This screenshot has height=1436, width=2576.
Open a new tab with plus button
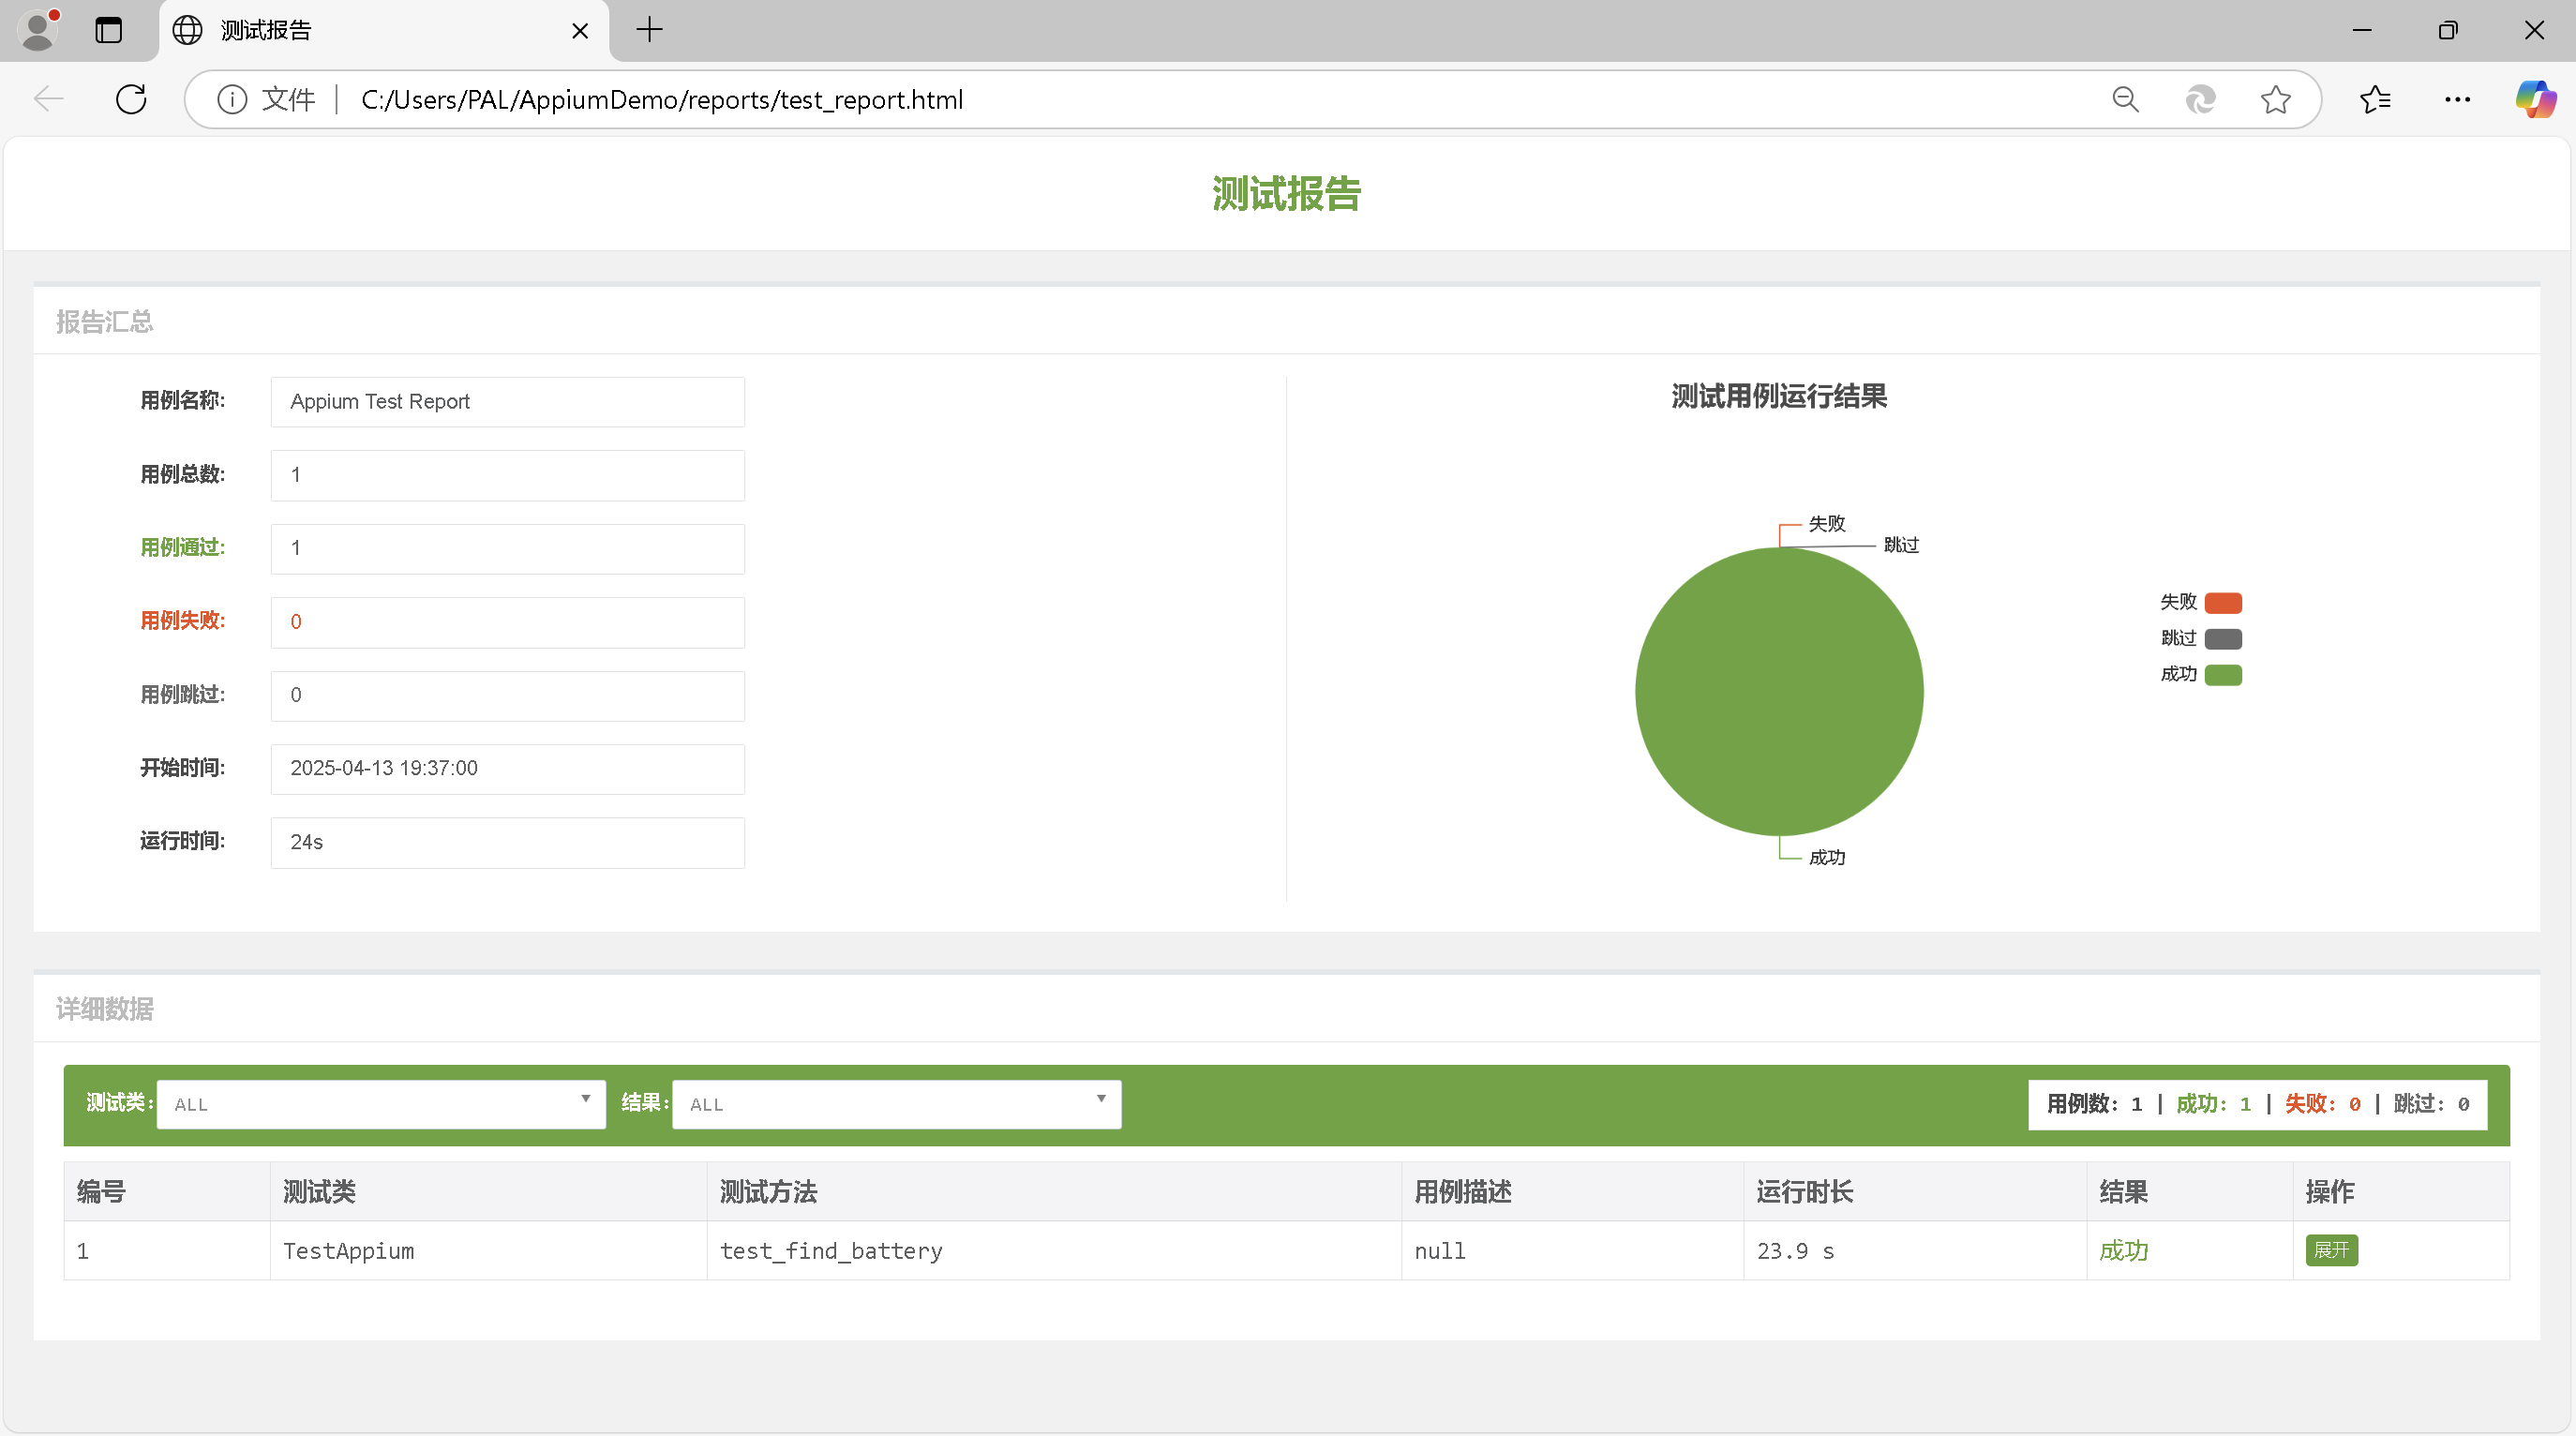(649, 30)
